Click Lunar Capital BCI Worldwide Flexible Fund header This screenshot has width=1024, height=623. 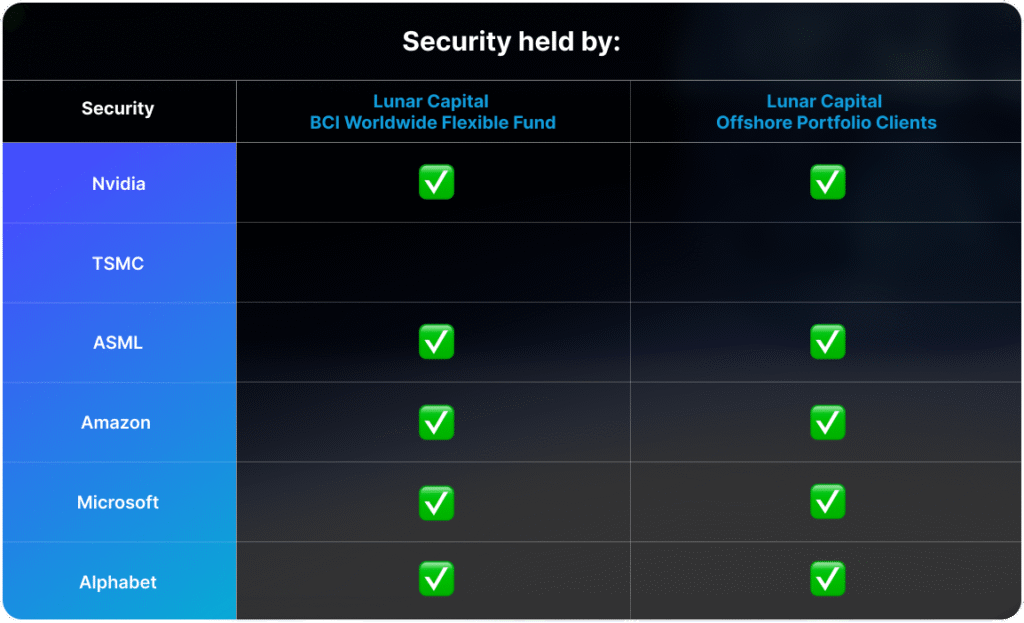(432, 112)
